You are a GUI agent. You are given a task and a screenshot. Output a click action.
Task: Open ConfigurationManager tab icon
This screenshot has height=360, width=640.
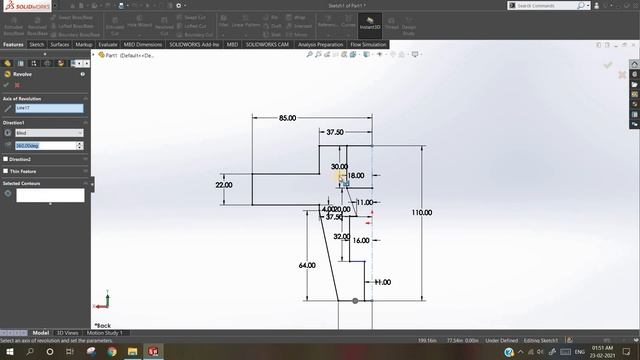click(x=34, y=63)
